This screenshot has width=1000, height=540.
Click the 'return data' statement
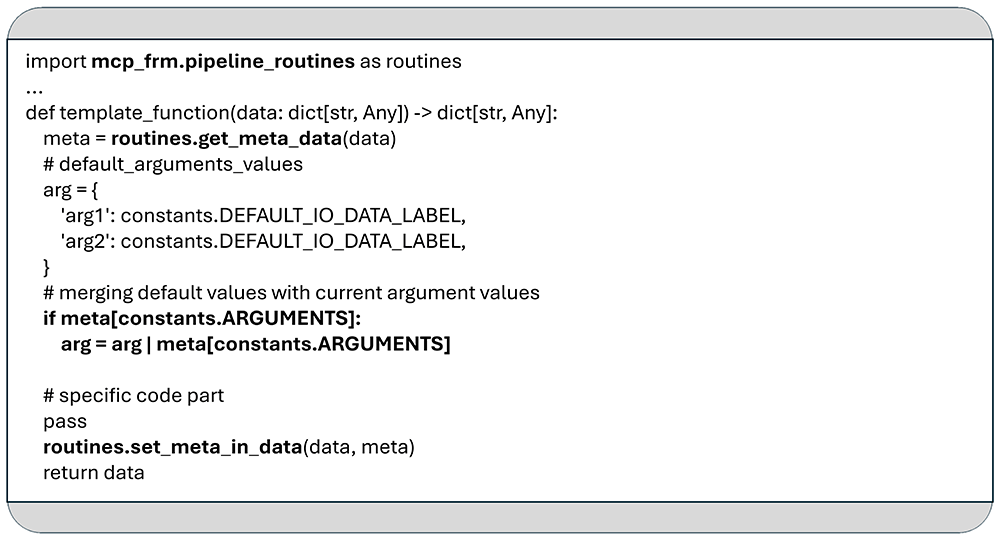point(94,472)
